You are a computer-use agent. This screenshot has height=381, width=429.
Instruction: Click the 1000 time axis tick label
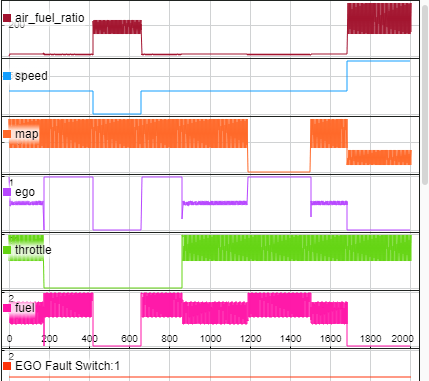(x=210, y=339)
